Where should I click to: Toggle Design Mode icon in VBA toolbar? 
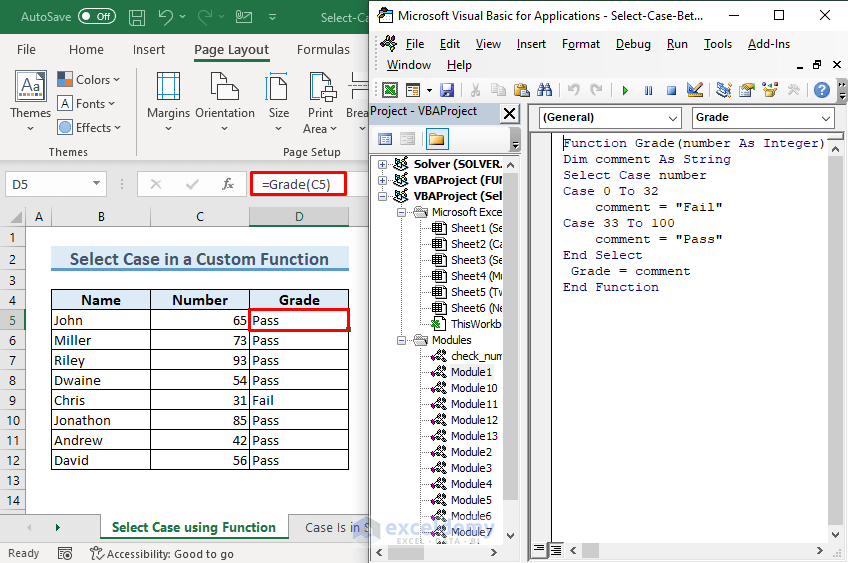tap(694, 90)
